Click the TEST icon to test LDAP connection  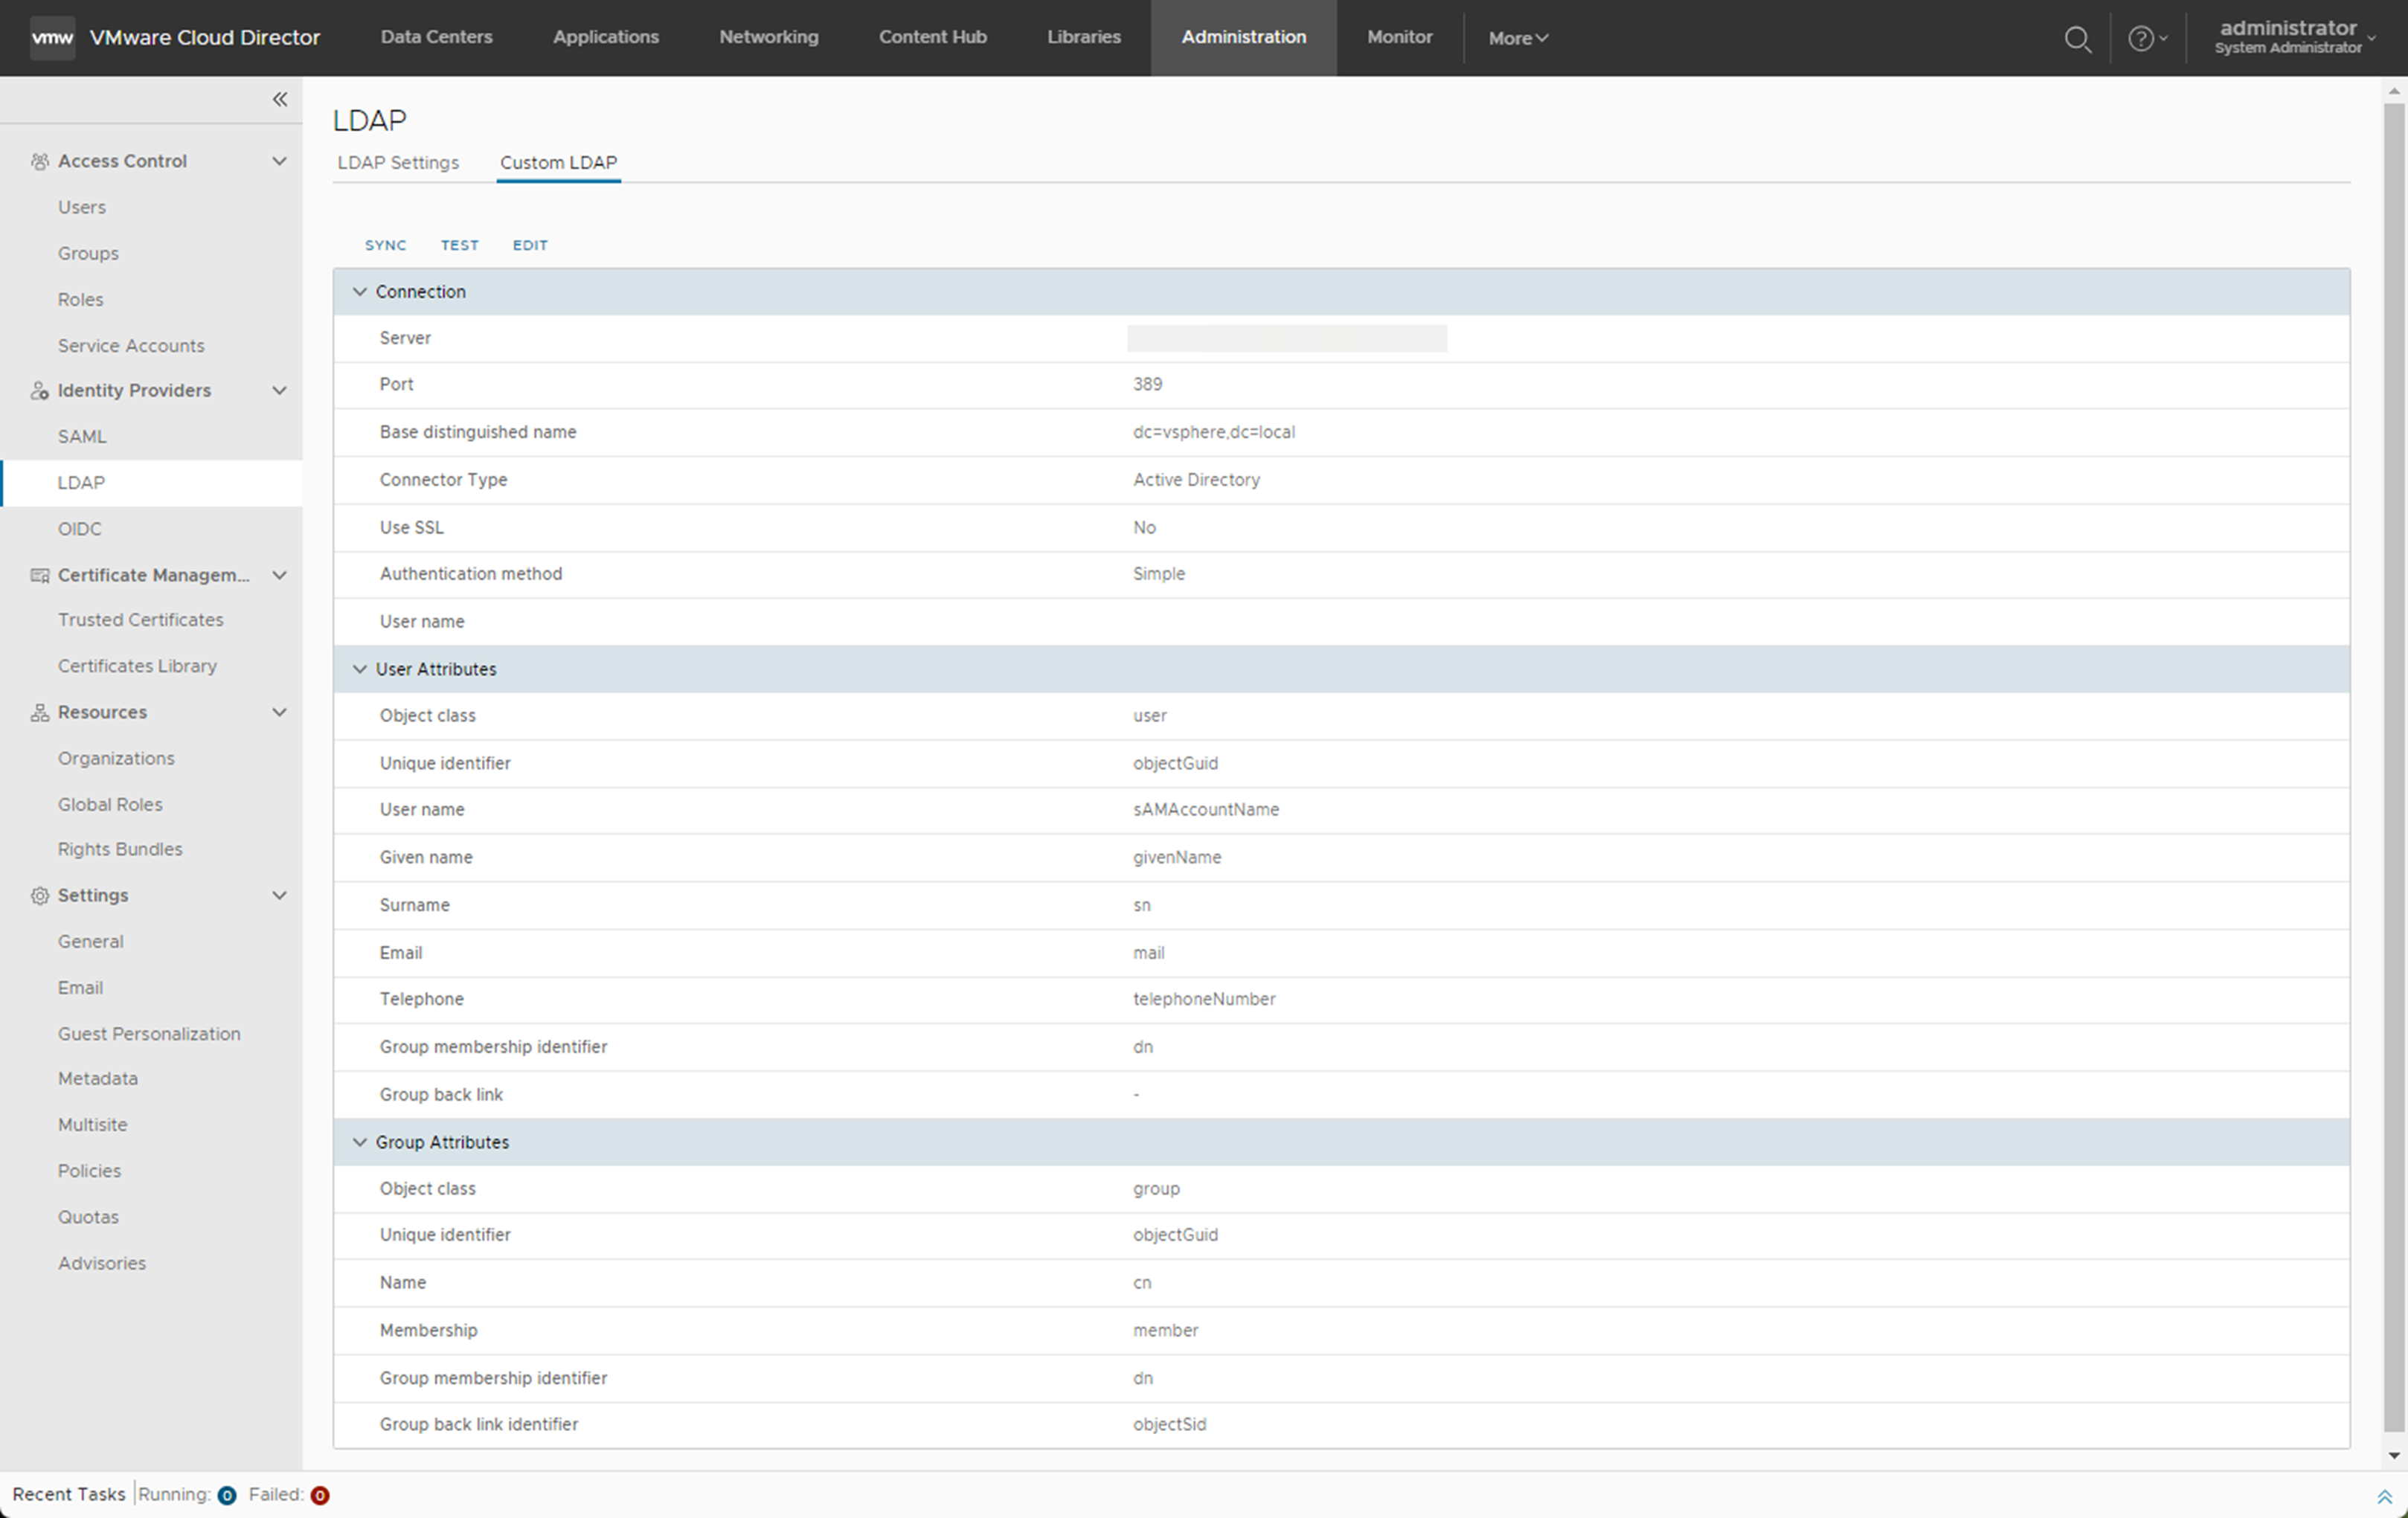tap(458, 243)
